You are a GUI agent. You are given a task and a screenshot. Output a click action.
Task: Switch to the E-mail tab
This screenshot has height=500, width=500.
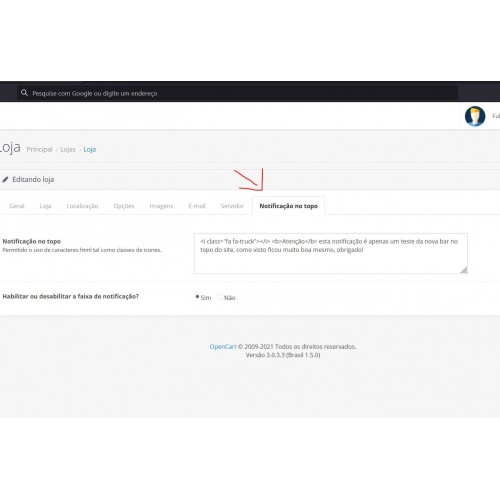[x=197, y=206]
